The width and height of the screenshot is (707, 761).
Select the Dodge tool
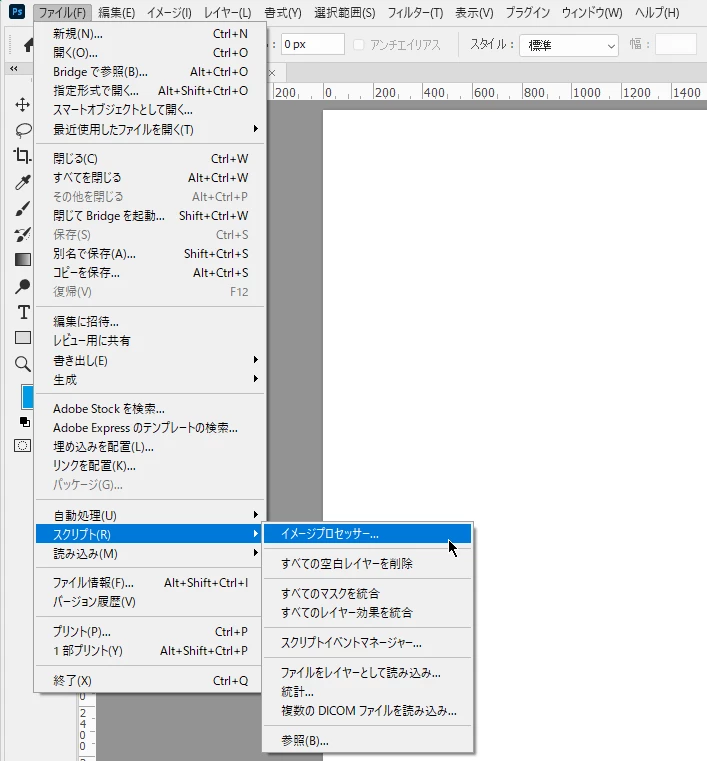(x=23, y=286)
